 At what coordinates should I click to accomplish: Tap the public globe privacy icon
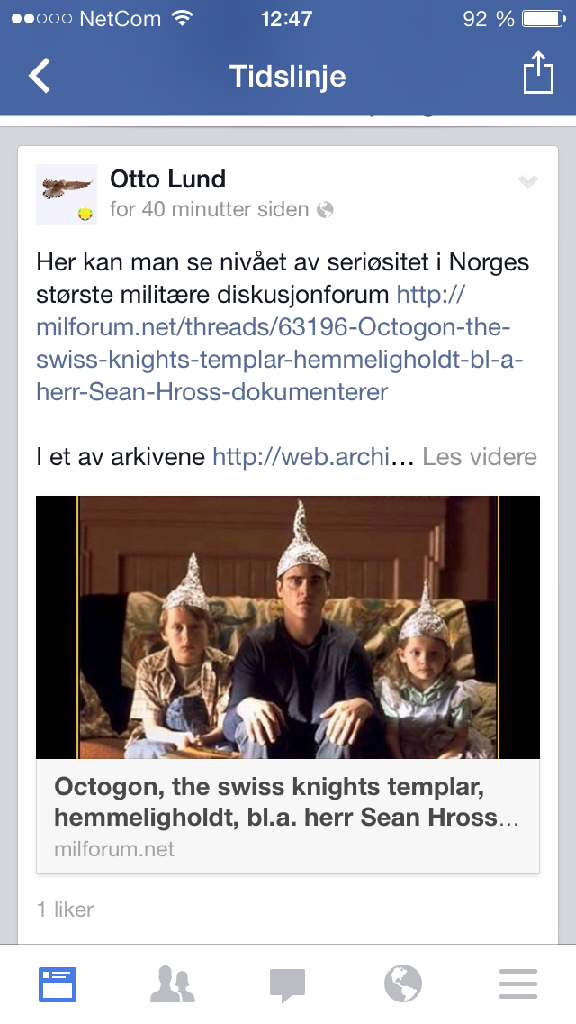[x=325, y=210]
